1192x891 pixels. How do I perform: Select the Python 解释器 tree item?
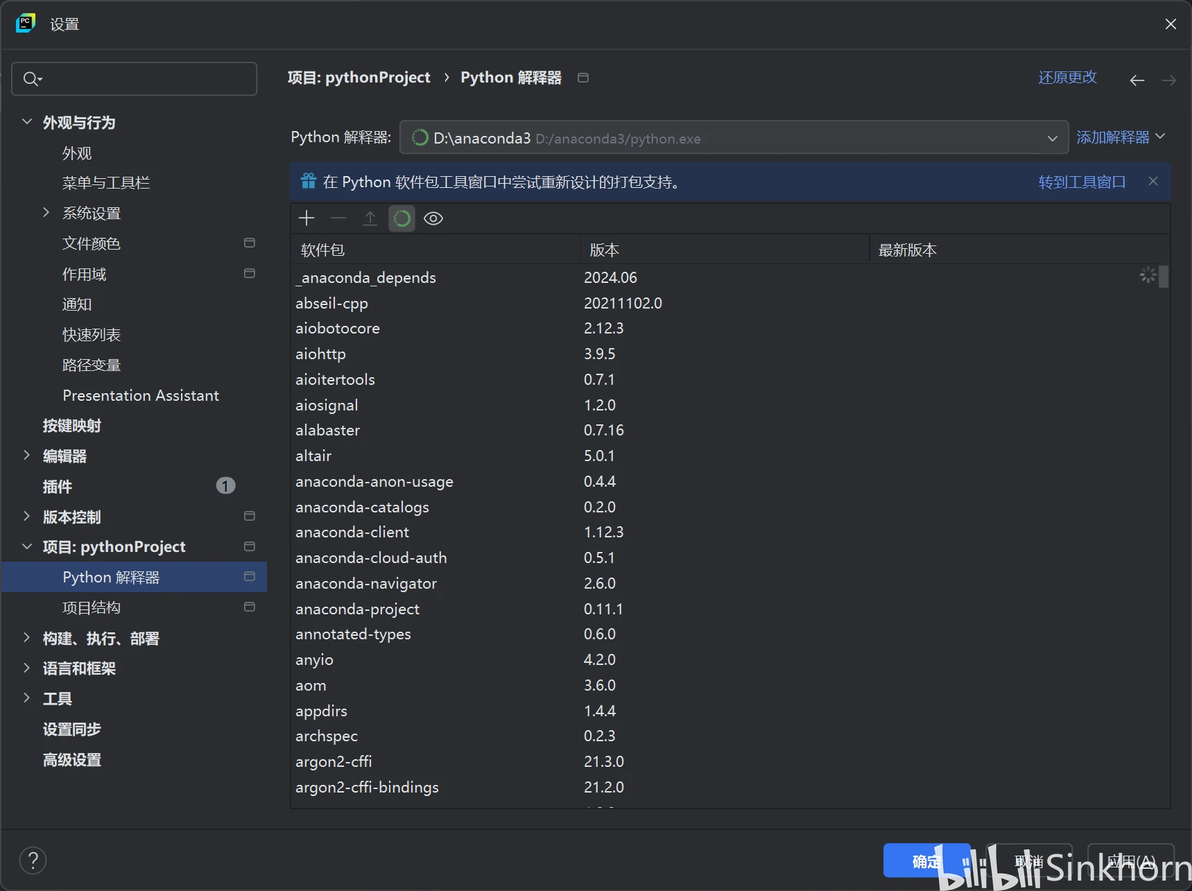[x=134, y=577]
